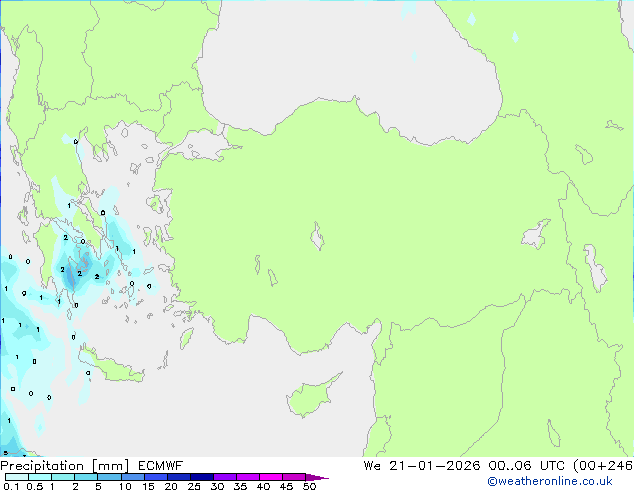Pick the 5–10 mm legend swatch
The image size is (634, 490).
click(109, 477)
